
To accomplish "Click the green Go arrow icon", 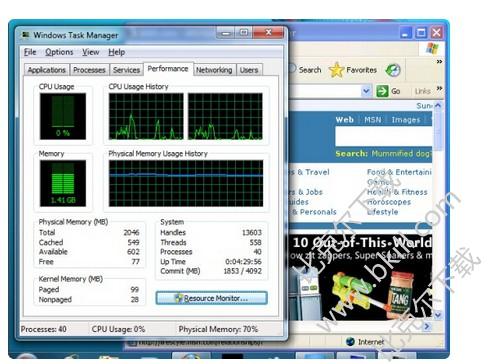I will [x=382, y=91].
